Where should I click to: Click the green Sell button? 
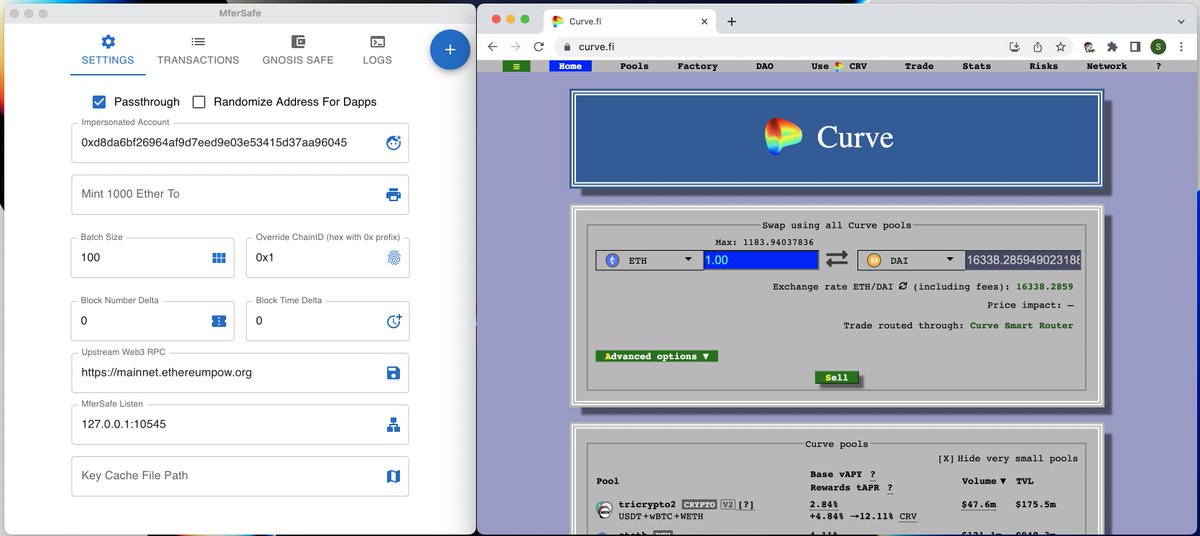(x=837, y=378)
